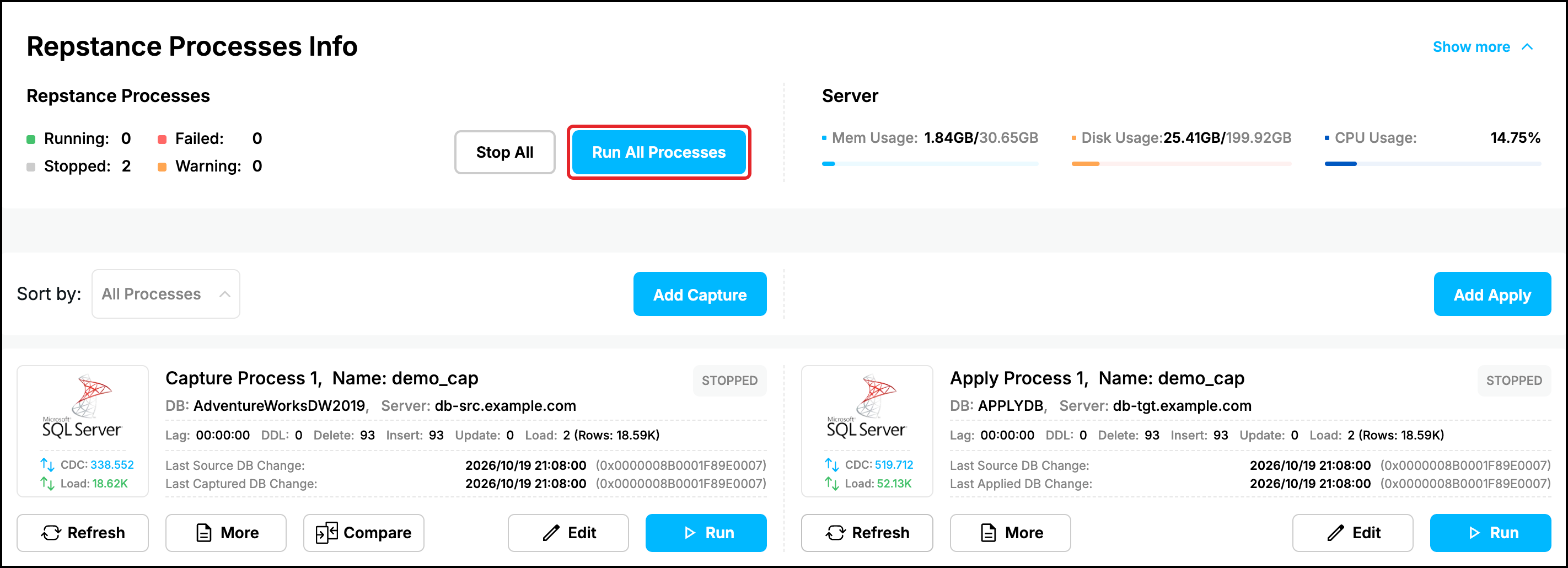Click CDC value 338.552
1568x568 pixels.
pyautogui.click(x=112, y=465)
